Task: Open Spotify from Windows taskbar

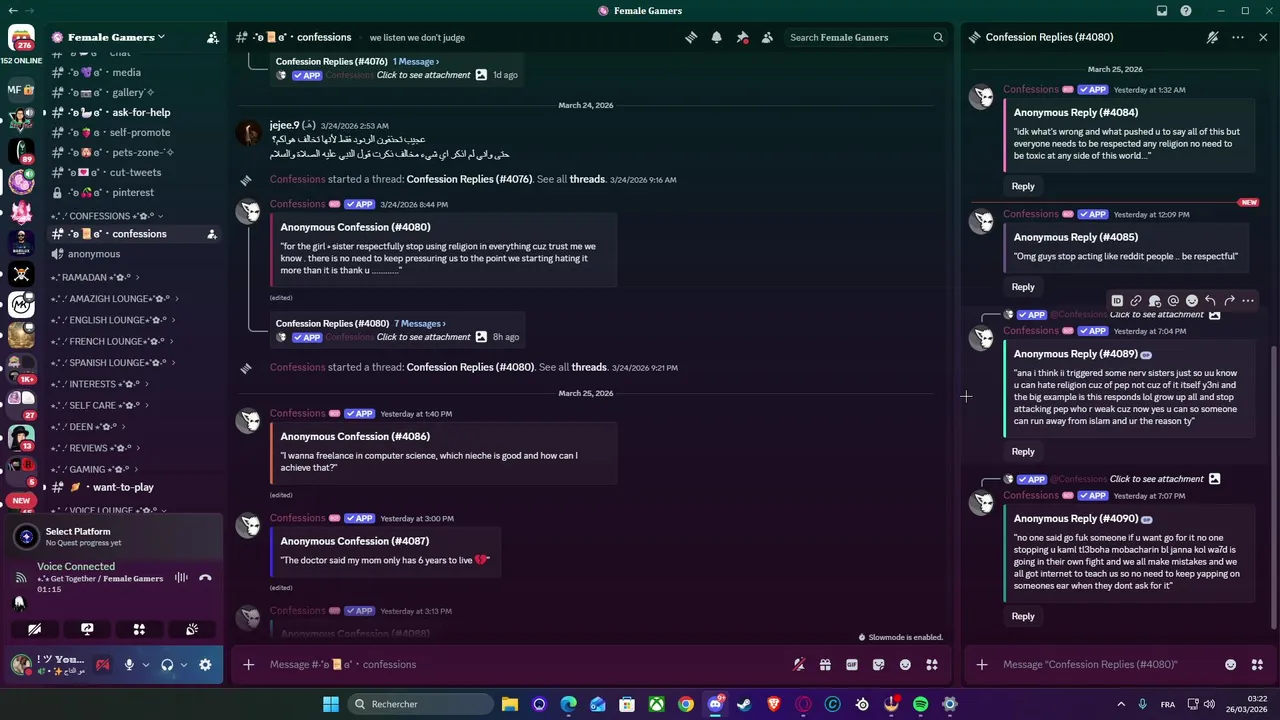Action: point(920,704)
